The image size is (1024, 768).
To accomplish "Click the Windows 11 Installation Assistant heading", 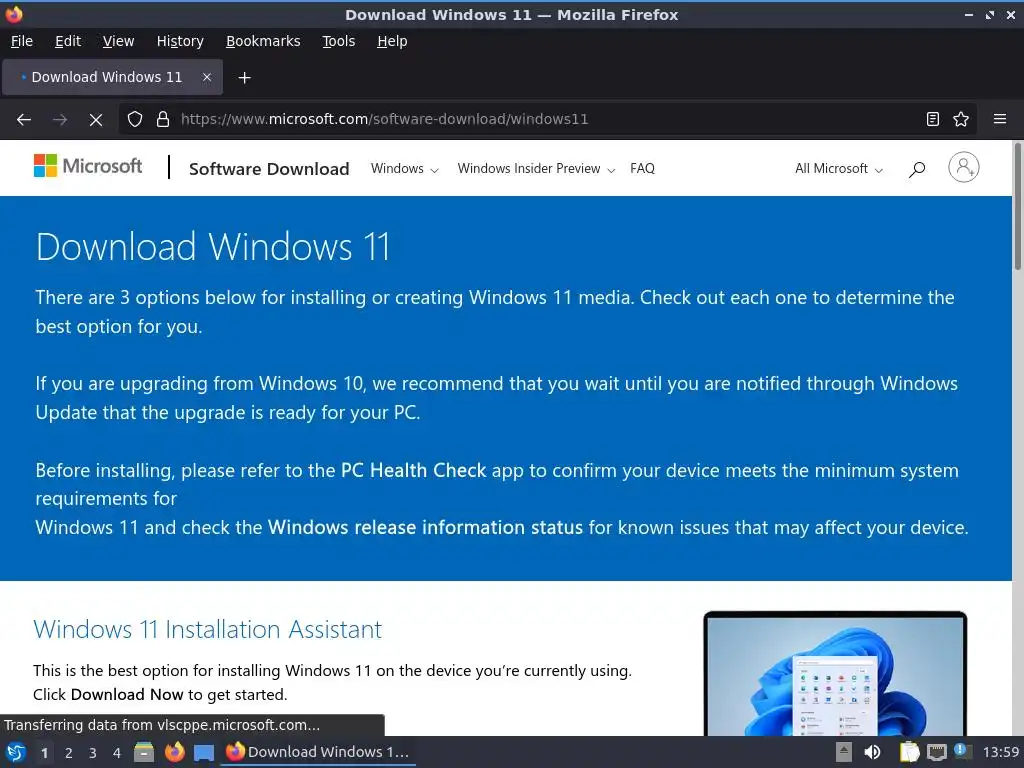I will pyautogui.click(x=208, y=630).
